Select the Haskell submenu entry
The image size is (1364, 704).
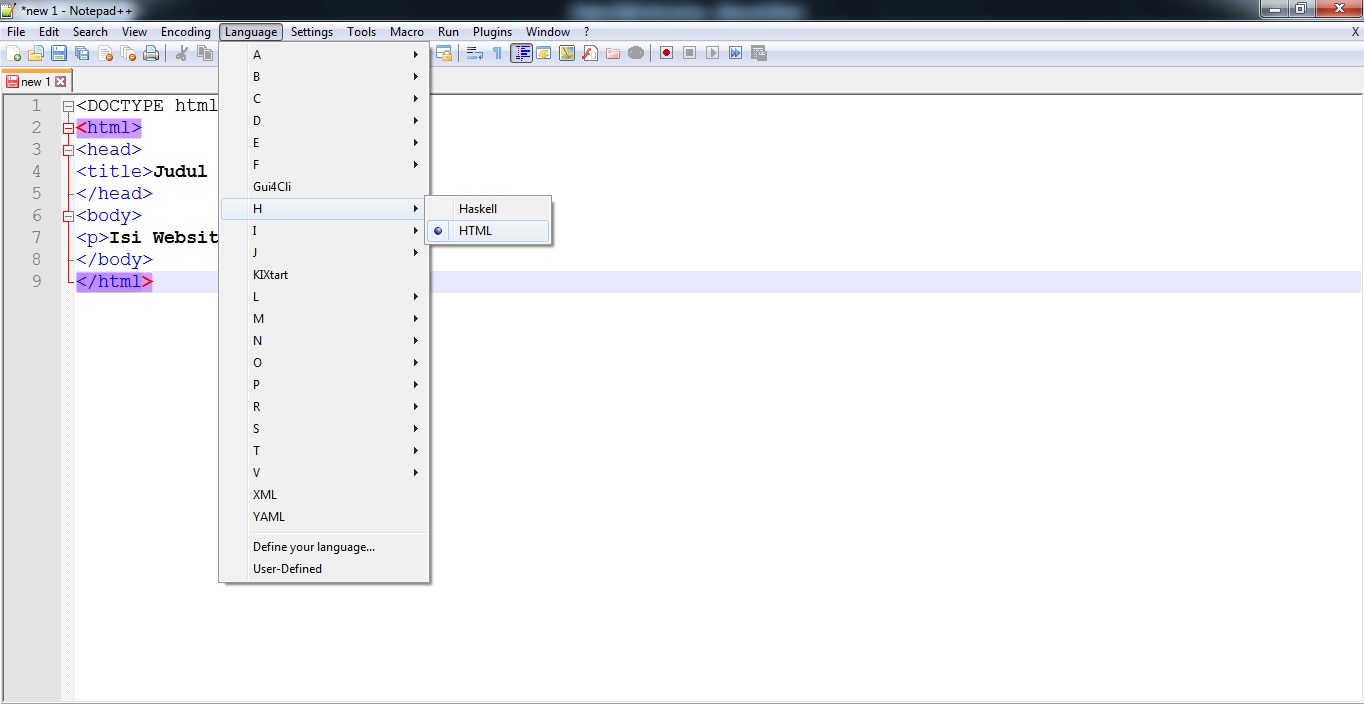tap(477, 208)
